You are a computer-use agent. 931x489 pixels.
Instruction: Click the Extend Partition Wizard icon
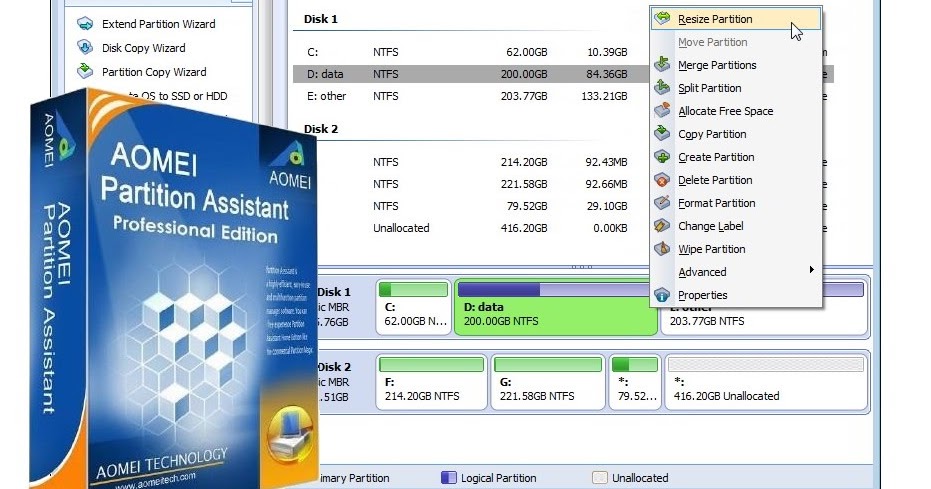pos(85,24)
